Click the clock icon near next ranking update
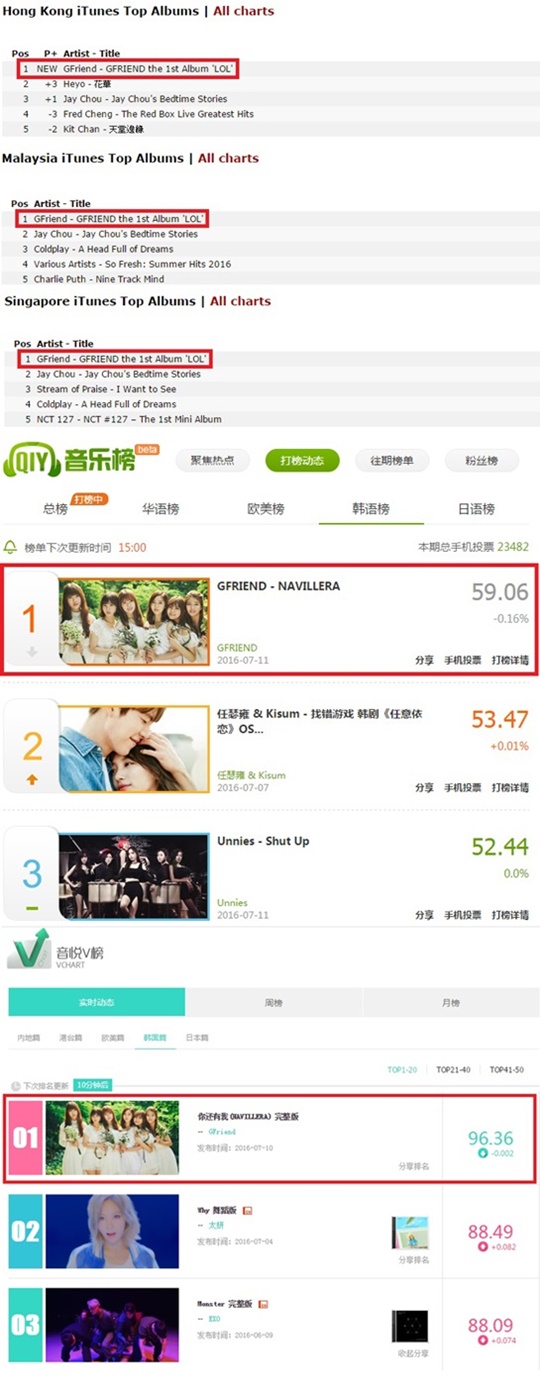This screenshot has width=540, height=1381. point(15,1085)
